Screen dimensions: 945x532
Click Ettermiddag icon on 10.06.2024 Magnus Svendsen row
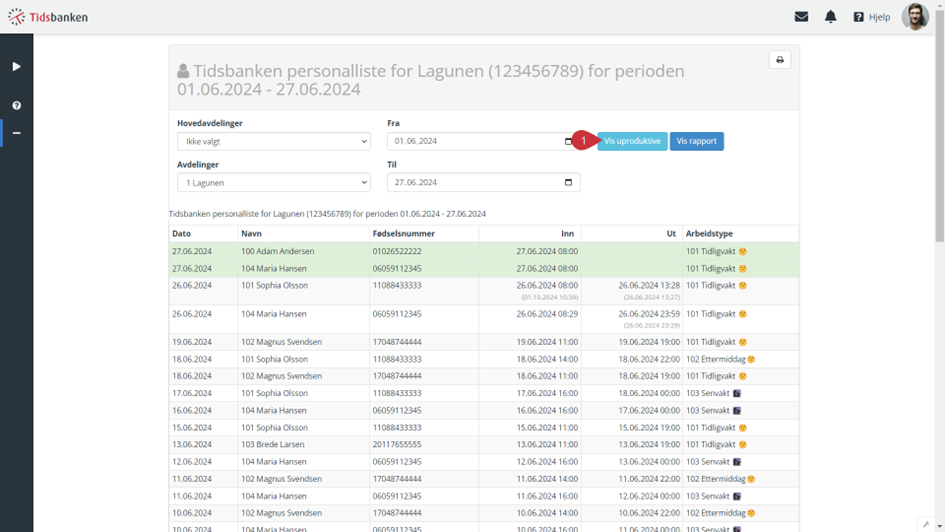[x=751, y=513]
